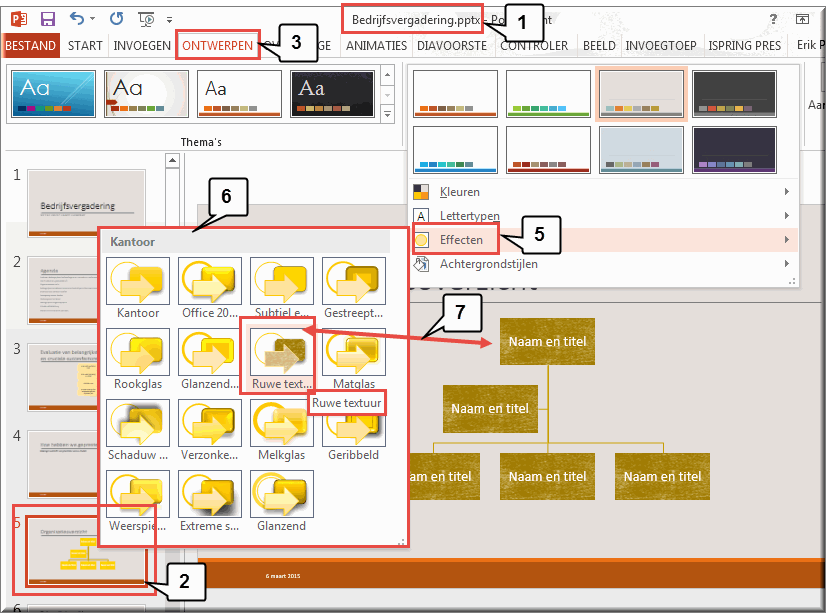Open the Kleuren submenu
Viewport: 826px width, 613px height.
[x=604, y=192]
